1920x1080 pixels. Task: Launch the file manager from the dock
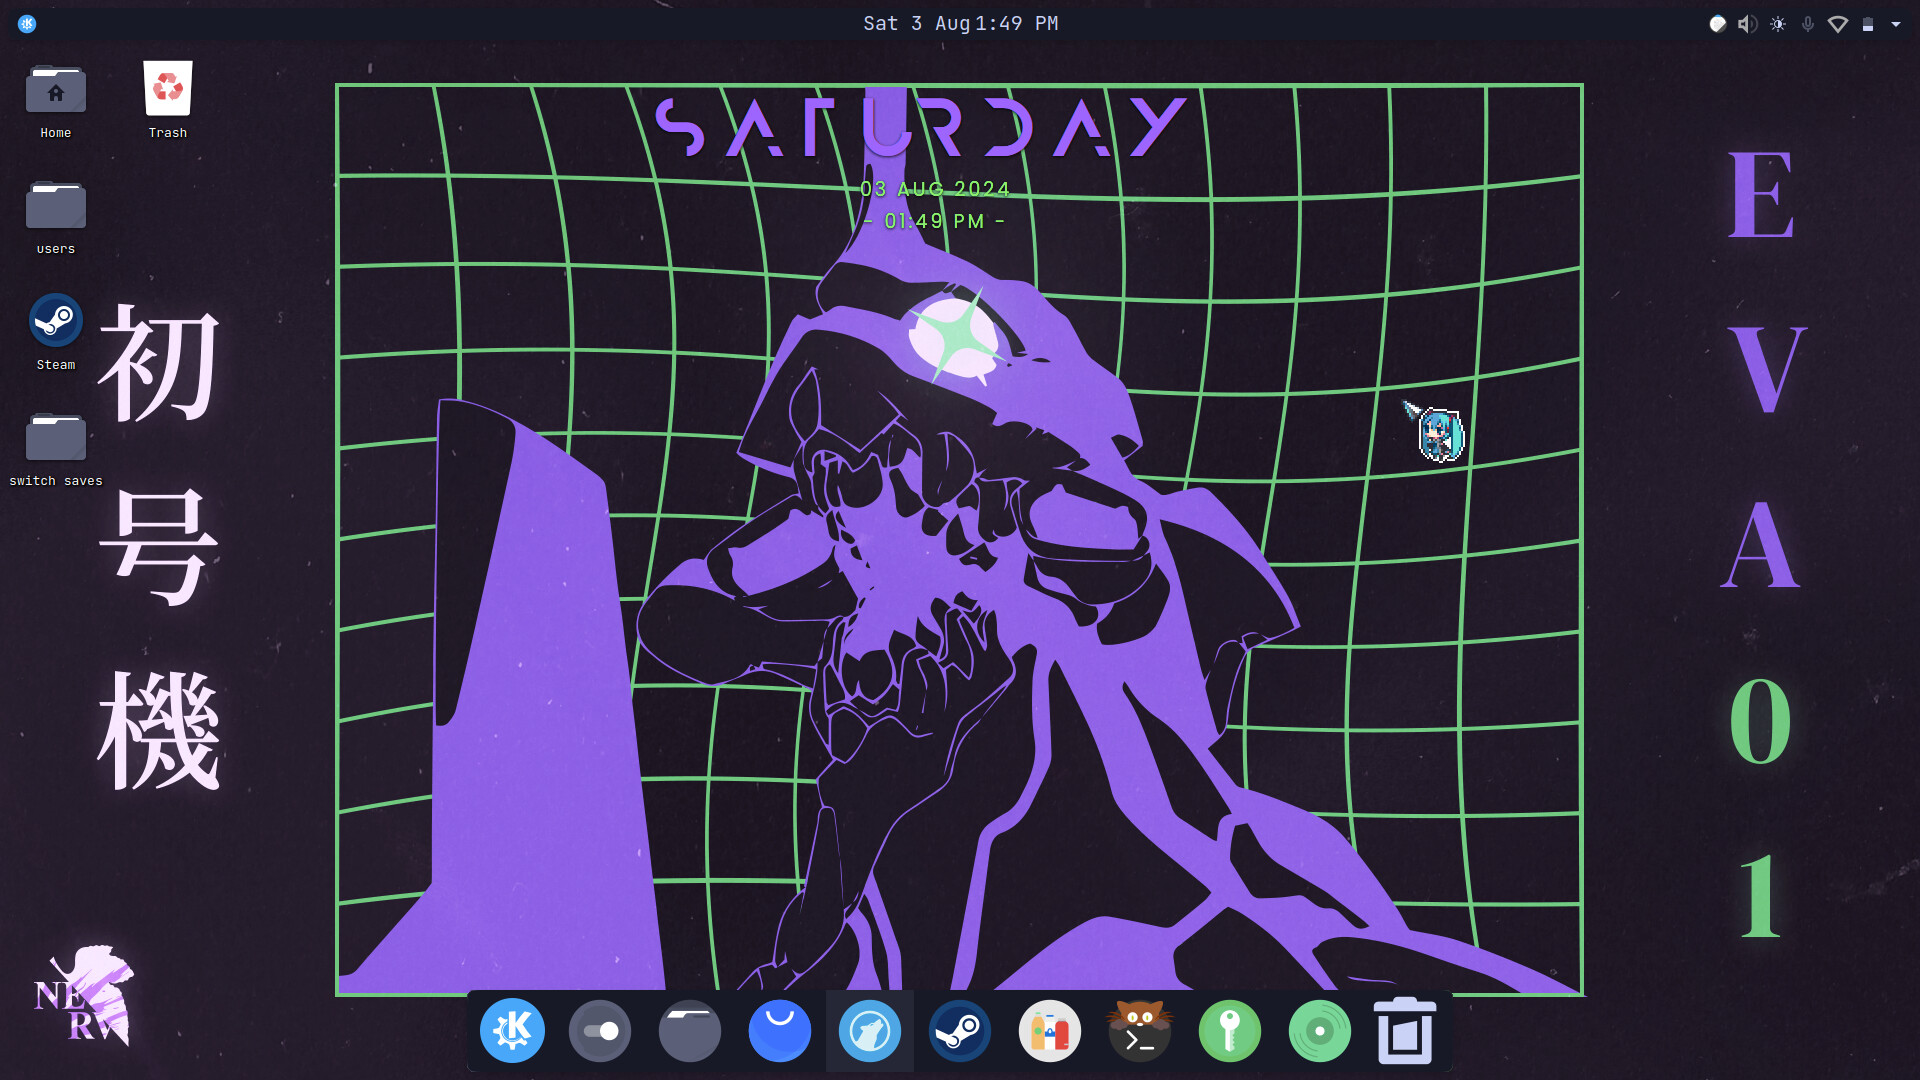tap(690, 1030)
